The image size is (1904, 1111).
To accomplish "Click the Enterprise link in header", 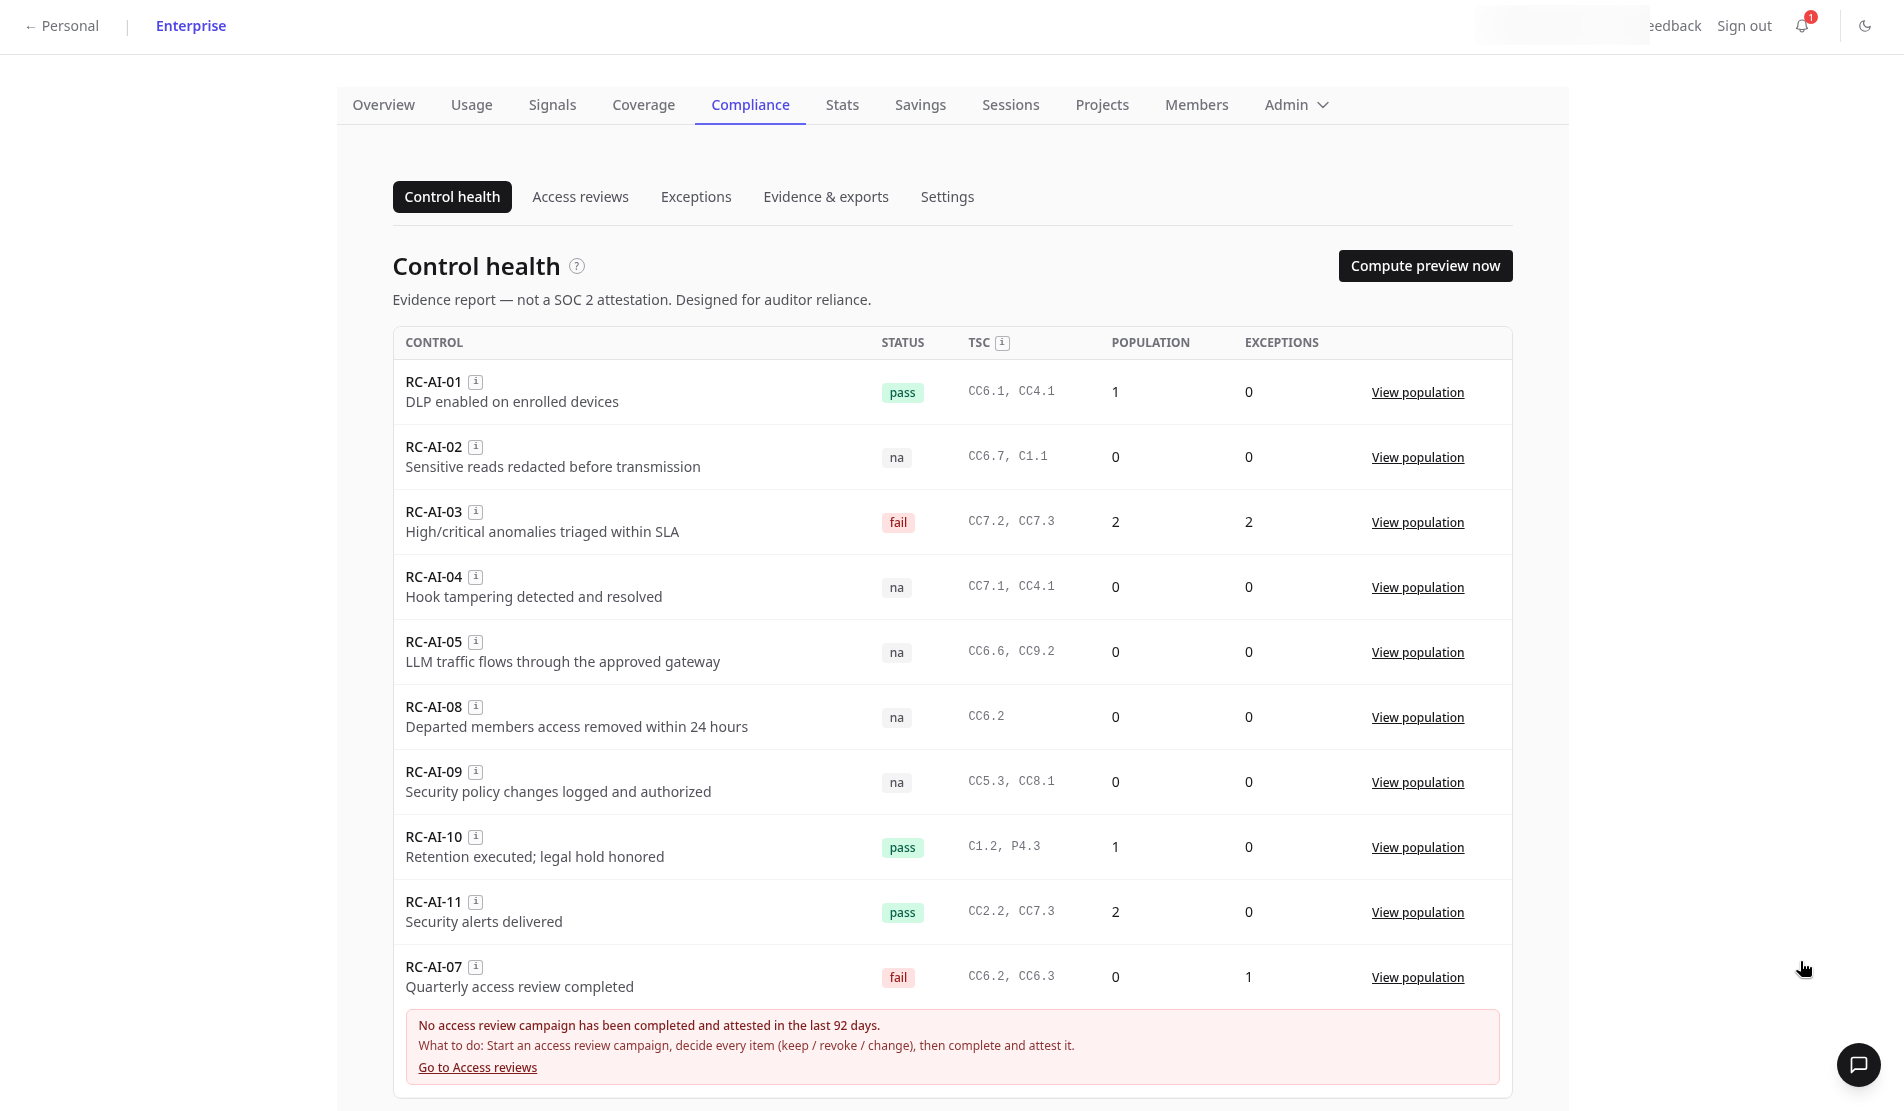I will tap(191, 26).
